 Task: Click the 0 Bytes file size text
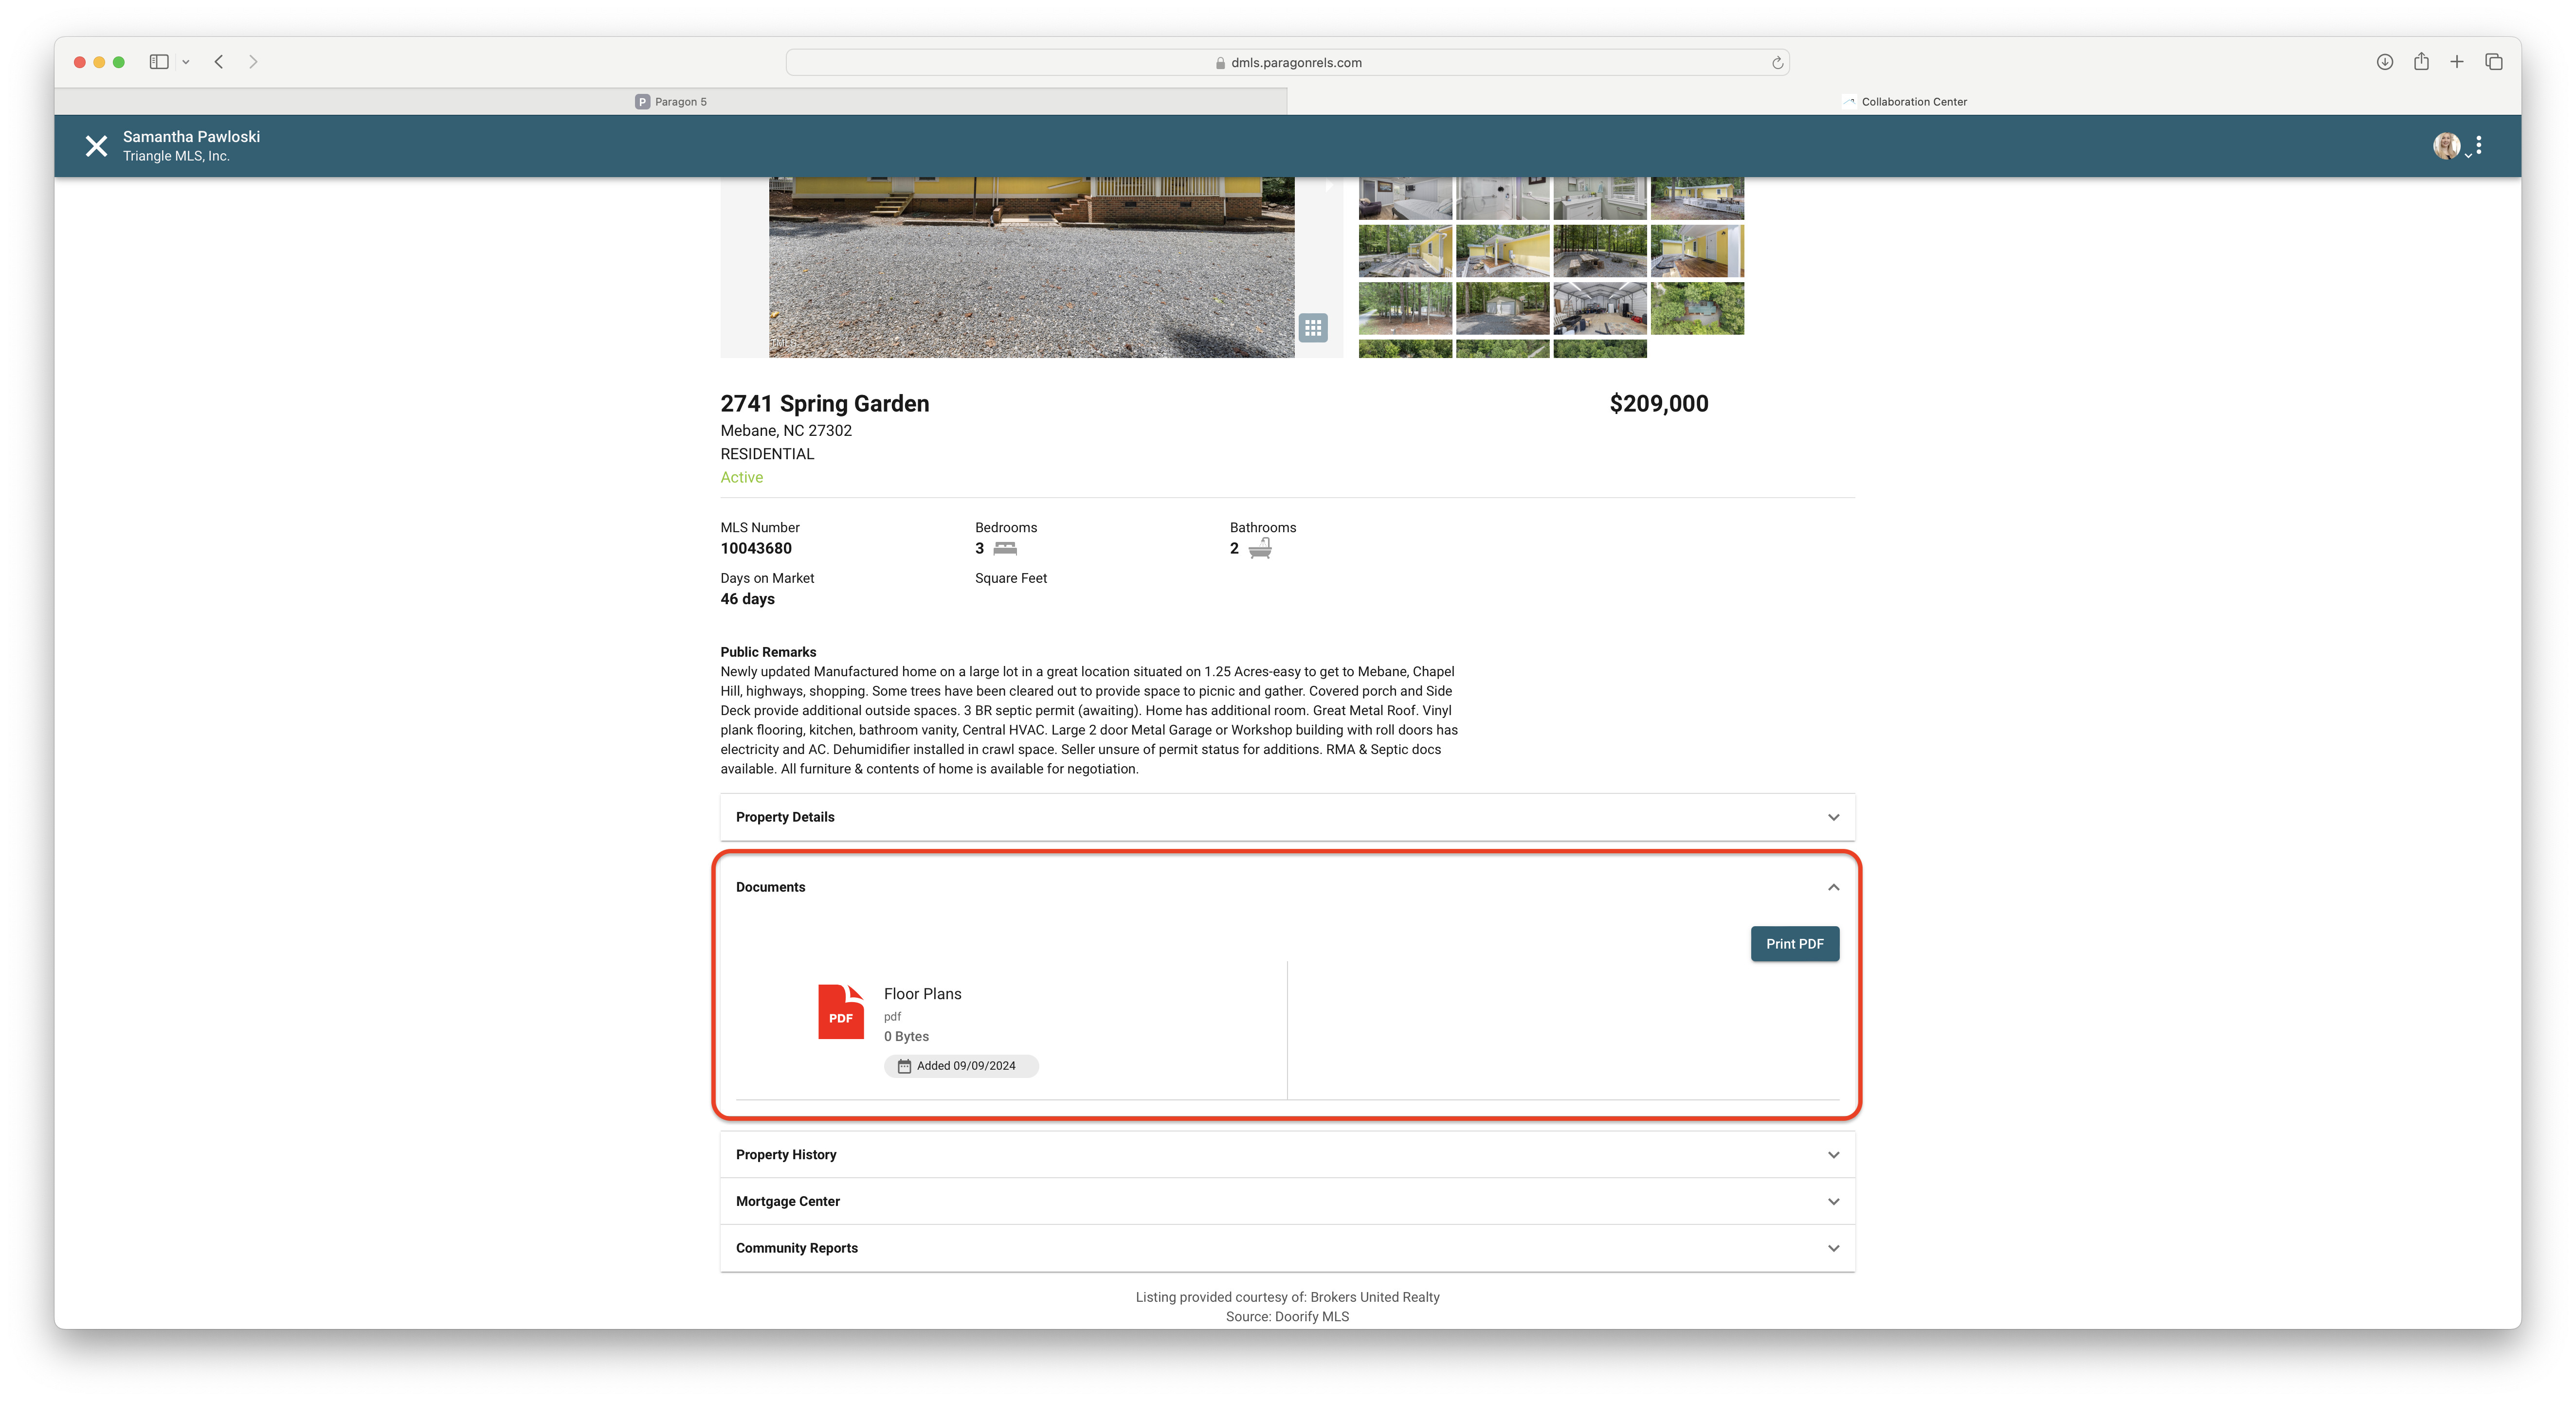point(906,1037)
